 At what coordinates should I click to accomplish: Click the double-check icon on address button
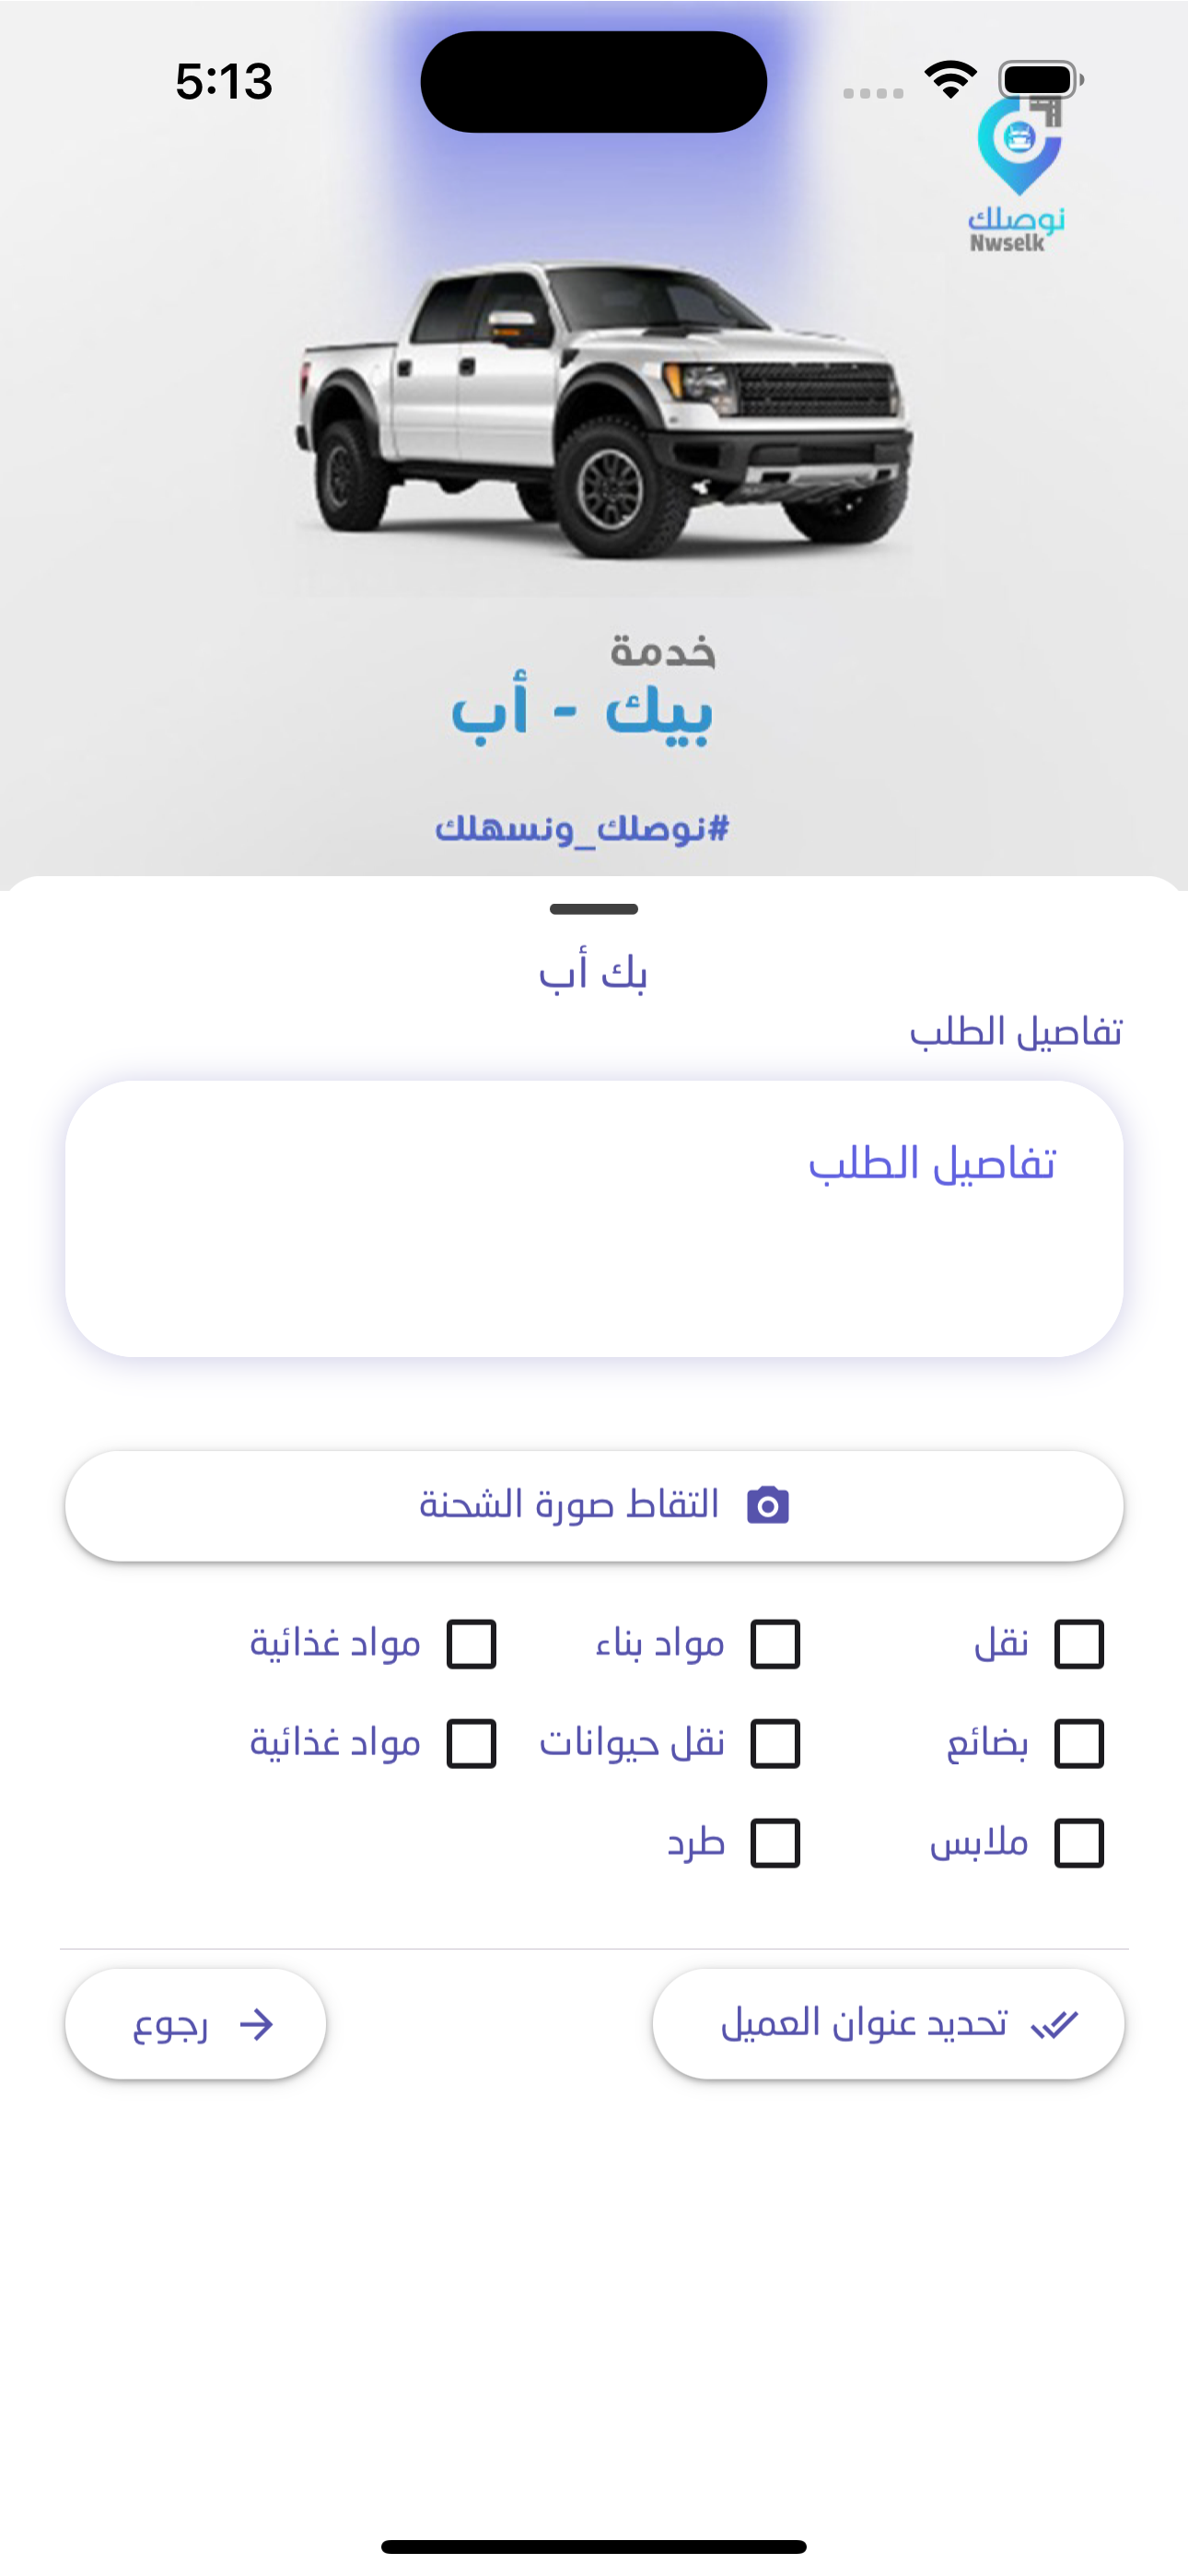click(1055, 2024)
